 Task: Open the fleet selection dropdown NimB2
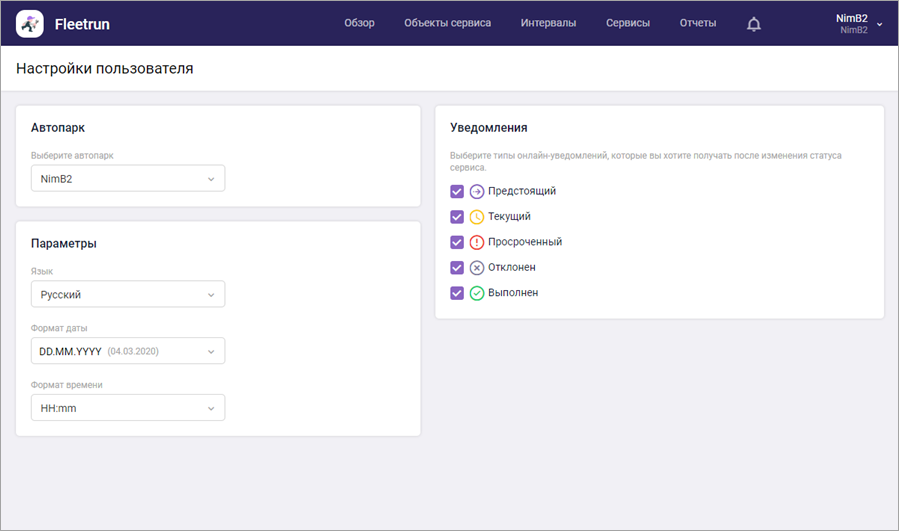point(127,179)
